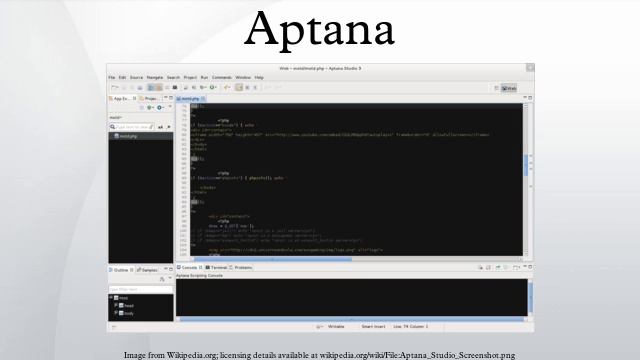Open the Commands menu

click(222, 78)
